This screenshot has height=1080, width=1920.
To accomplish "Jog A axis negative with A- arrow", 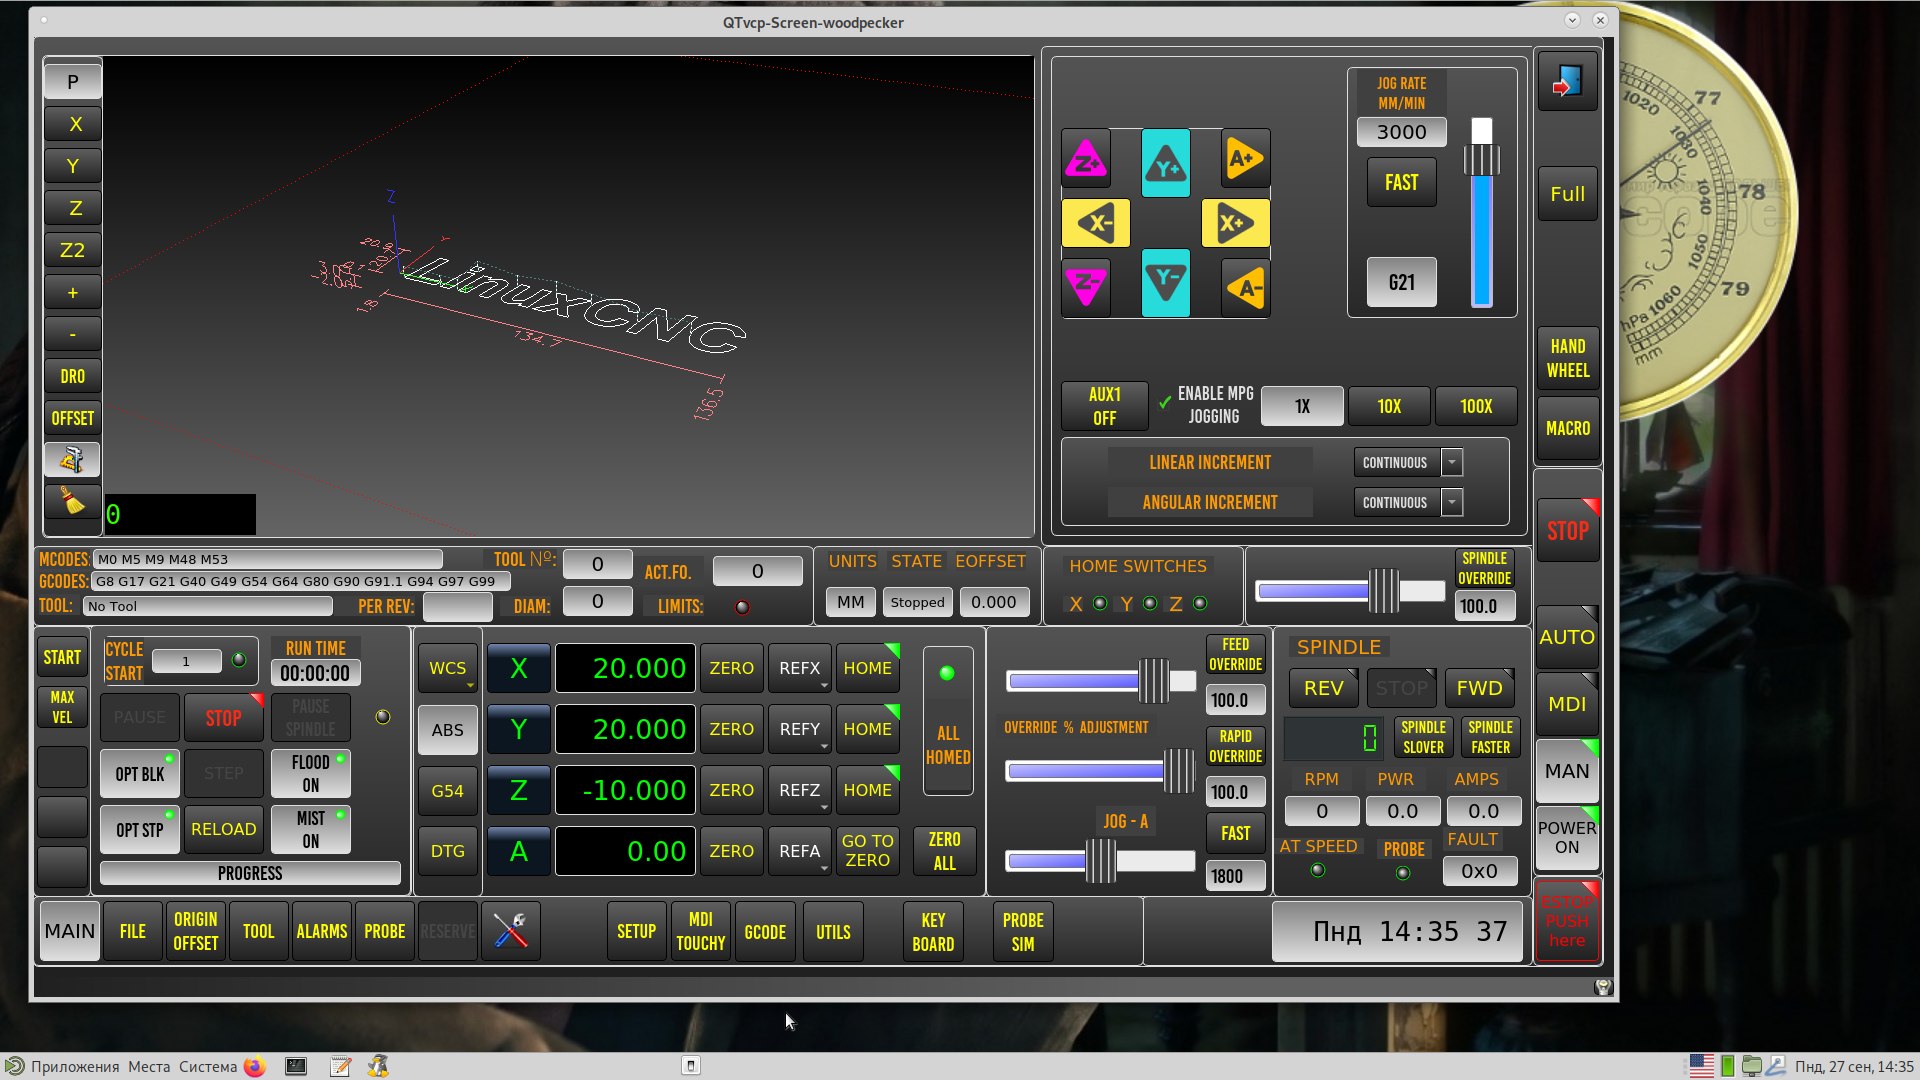I will tap(1246, 288).
